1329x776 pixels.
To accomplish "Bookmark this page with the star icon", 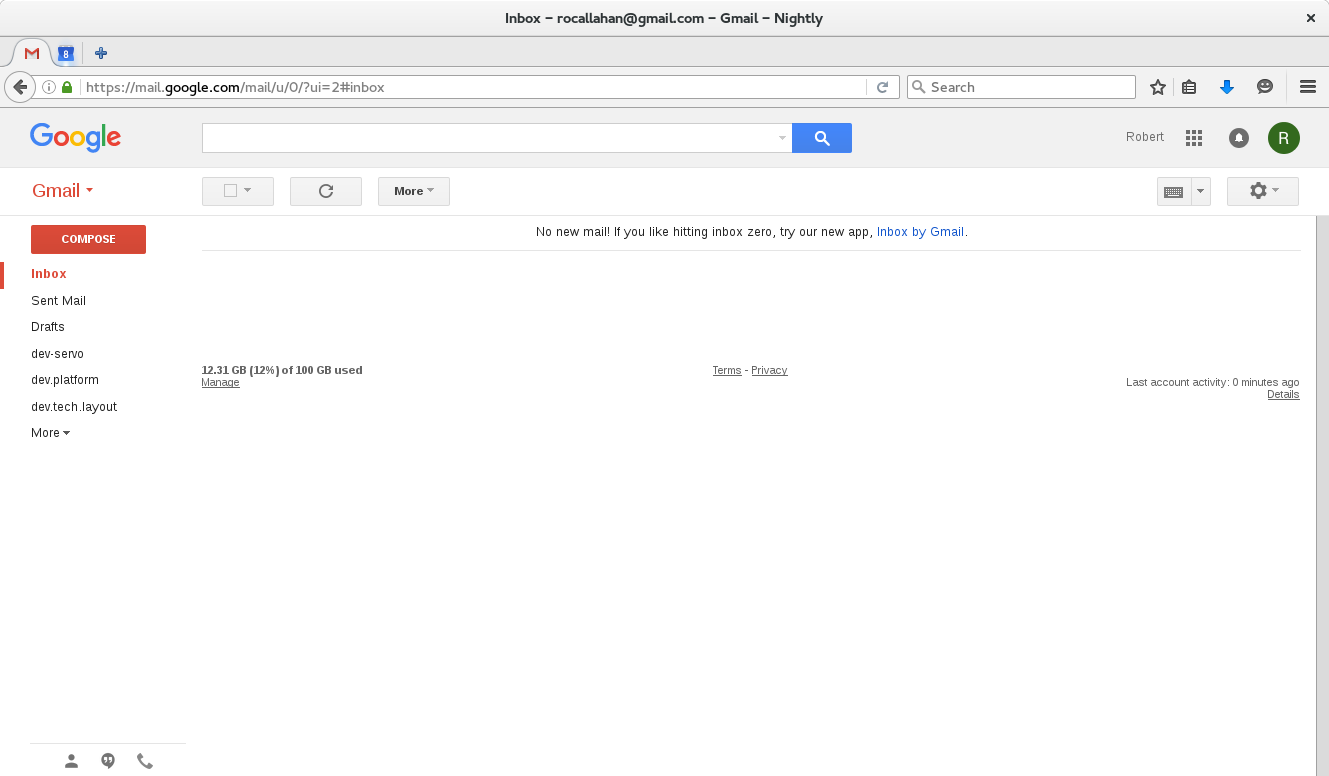I will coord(1158,87).
